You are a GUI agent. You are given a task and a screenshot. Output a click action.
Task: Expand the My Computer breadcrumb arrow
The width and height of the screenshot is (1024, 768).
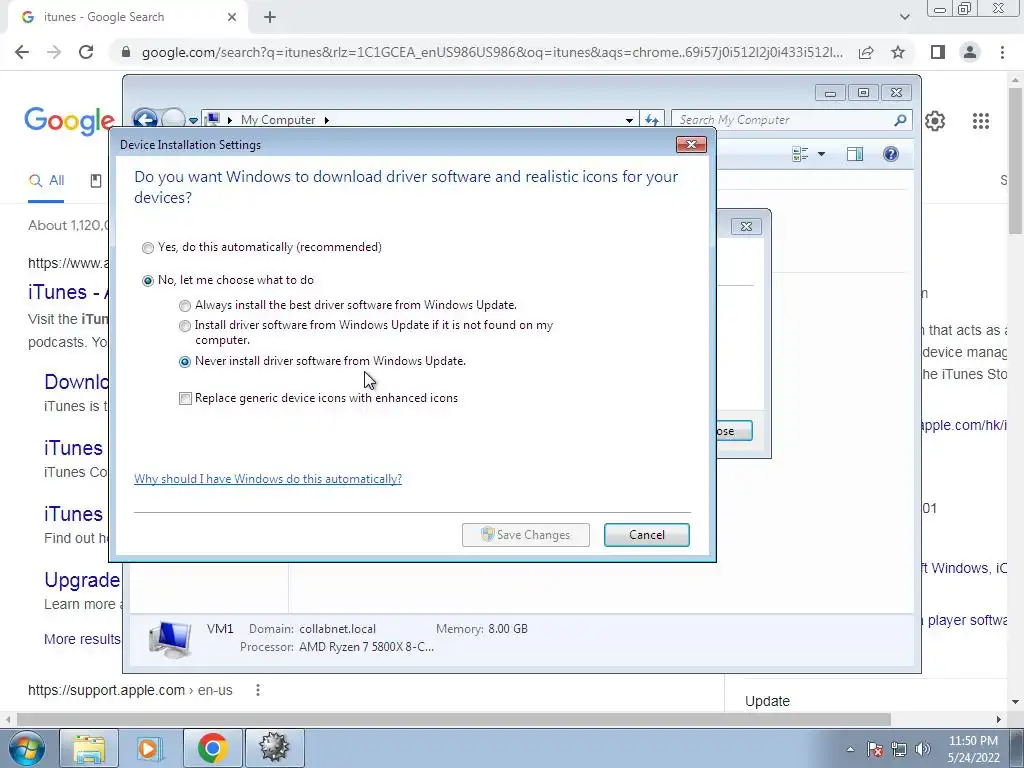(x=327, y=120)
